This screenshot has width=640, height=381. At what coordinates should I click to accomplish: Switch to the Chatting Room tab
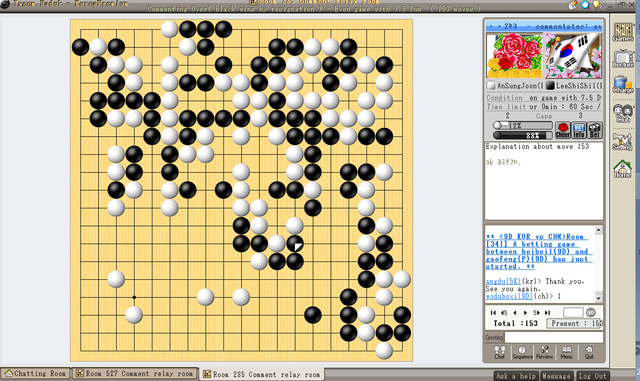coord(36,373)
